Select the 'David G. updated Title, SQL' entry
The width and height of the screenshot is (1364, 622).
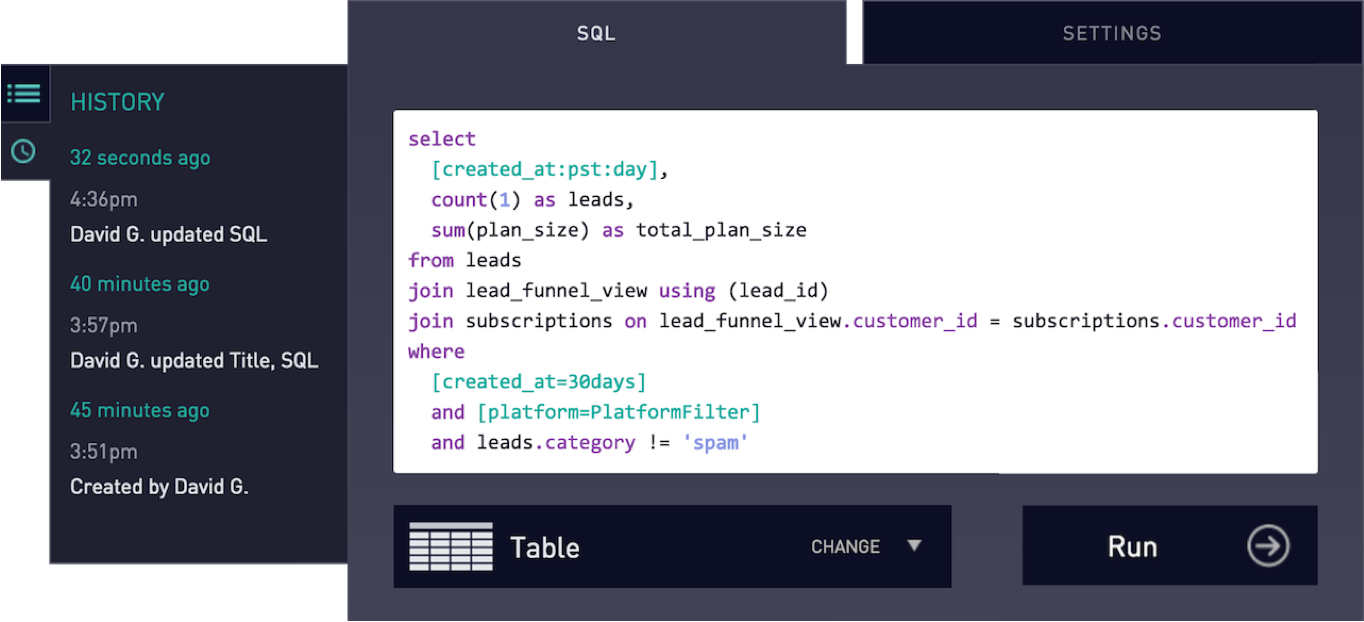pos(194,361)
